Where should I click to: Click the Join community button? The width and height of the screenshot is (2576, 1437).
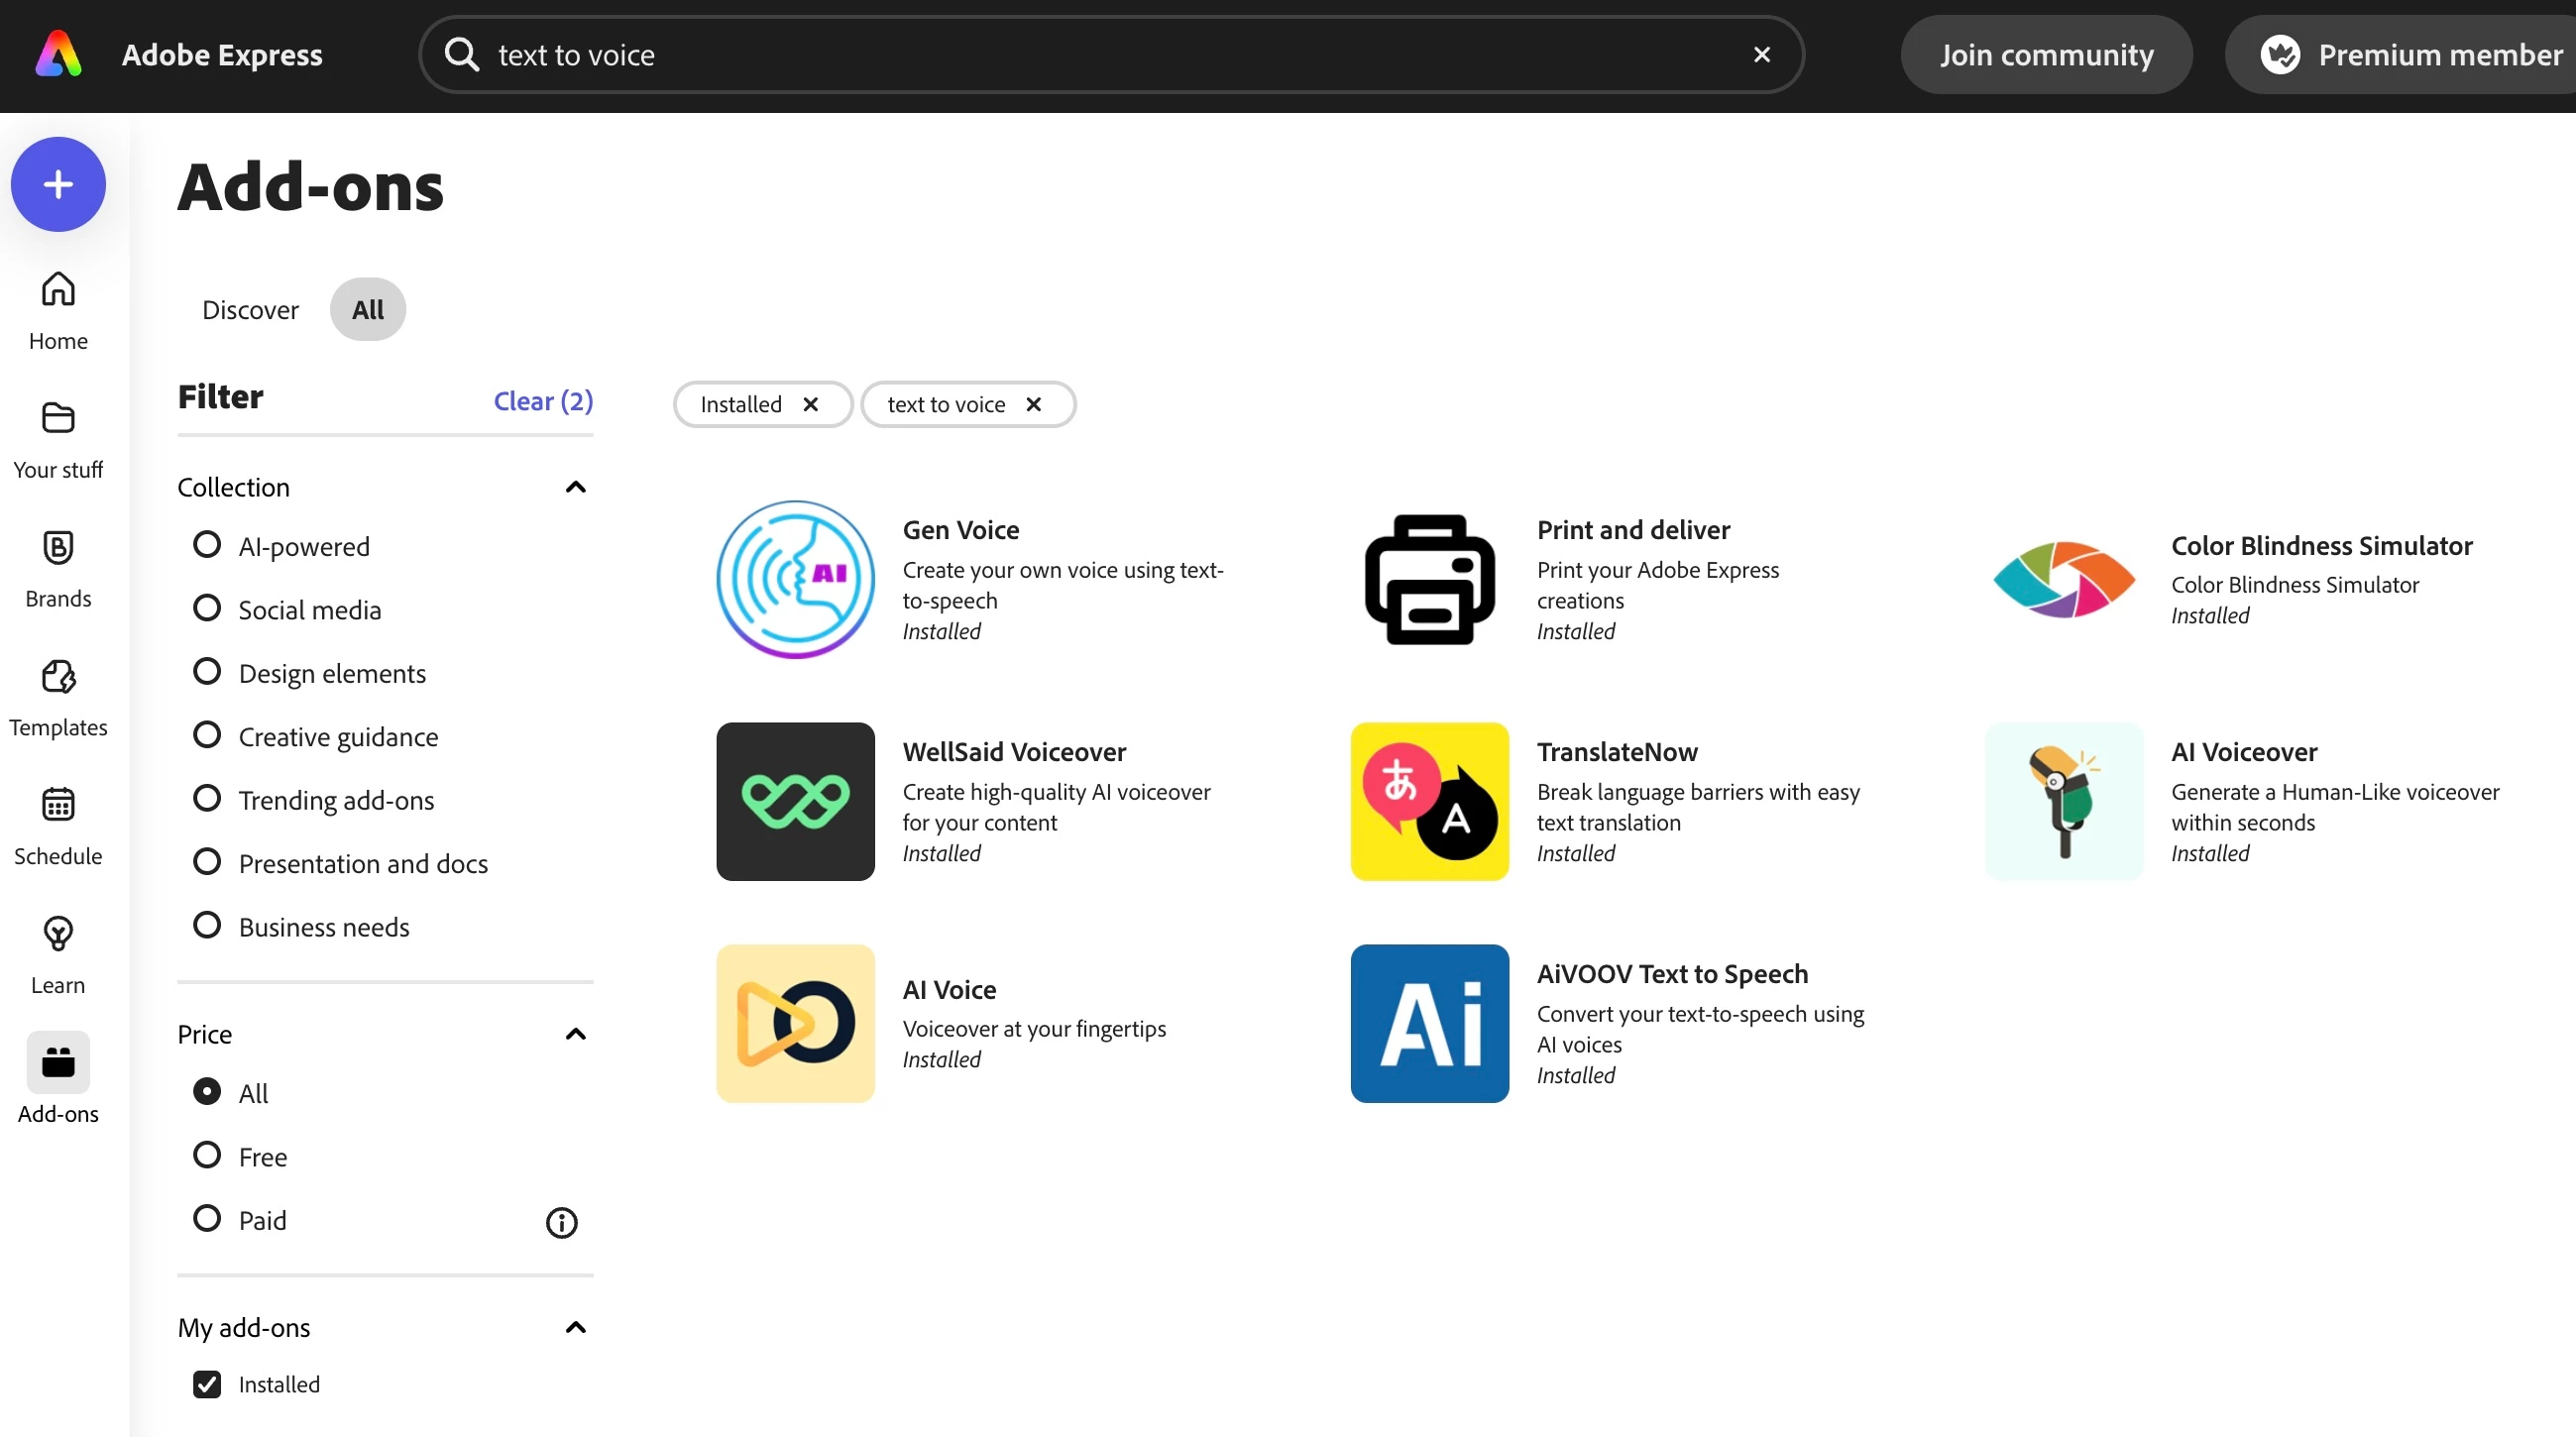2046,55
